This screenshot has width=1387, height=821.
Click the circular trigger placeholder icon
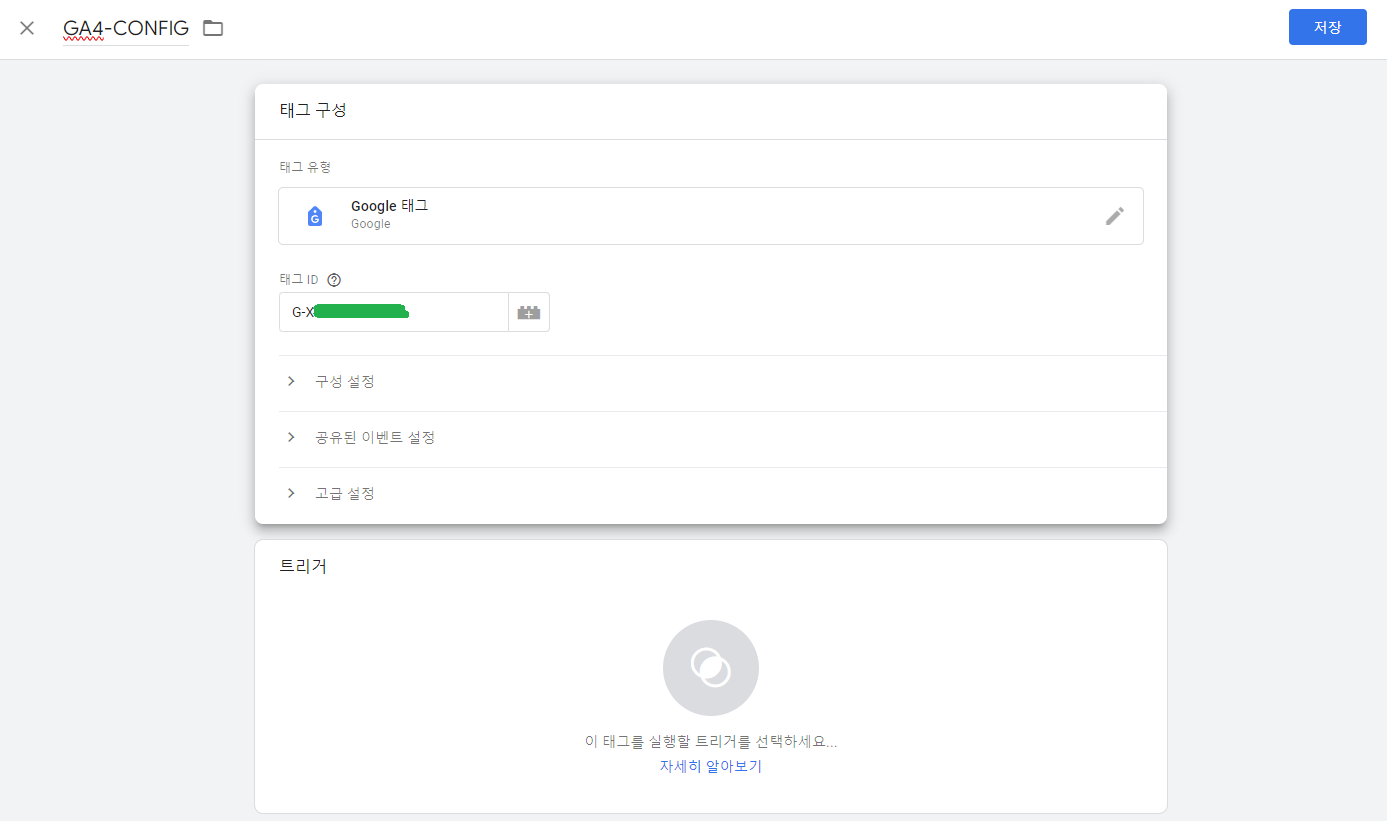click(710, 667)
